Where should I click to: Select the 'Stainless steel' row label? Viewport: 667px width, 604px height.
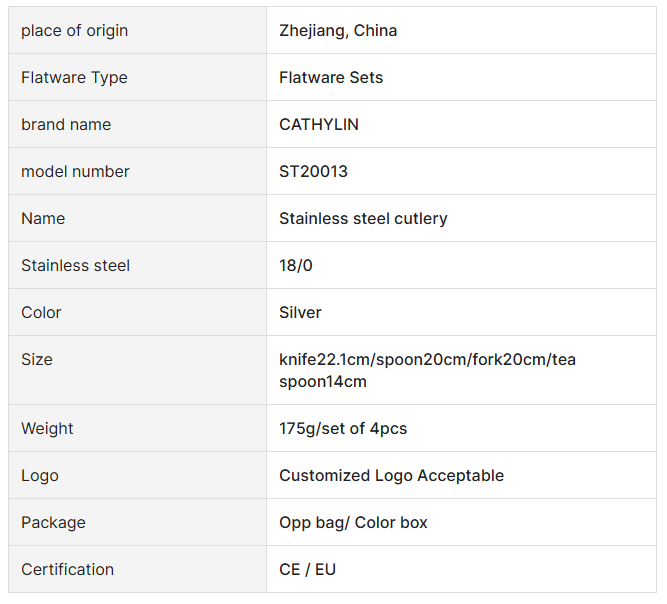[75, 266]
